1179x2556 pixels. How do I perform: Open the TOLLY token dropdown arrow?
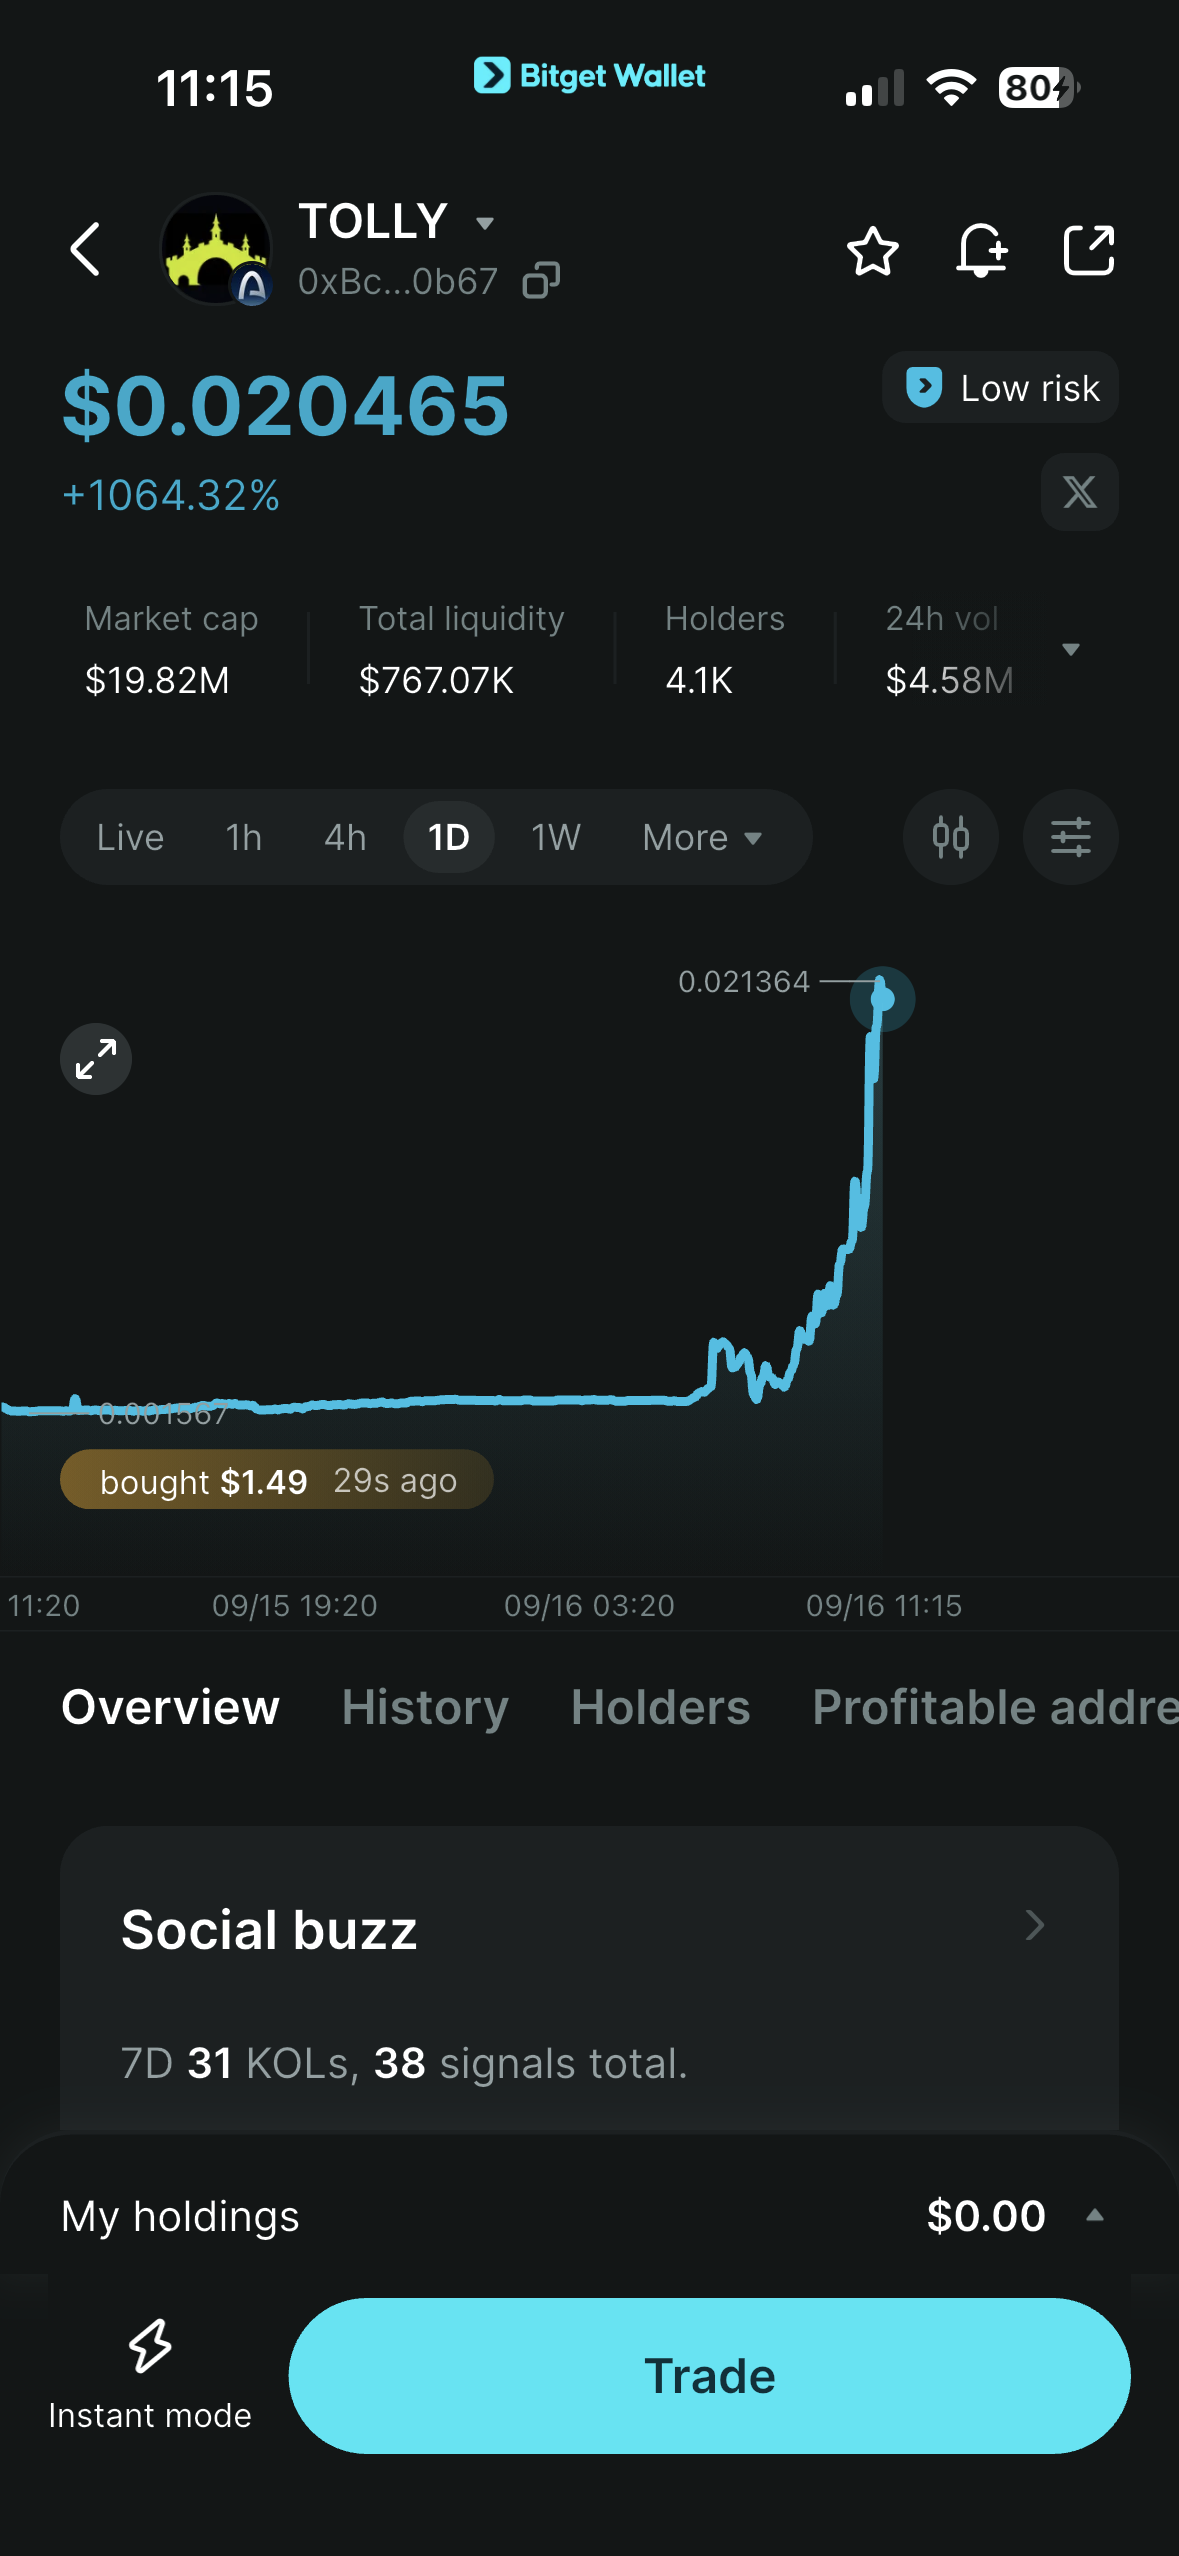click(485, 223)
